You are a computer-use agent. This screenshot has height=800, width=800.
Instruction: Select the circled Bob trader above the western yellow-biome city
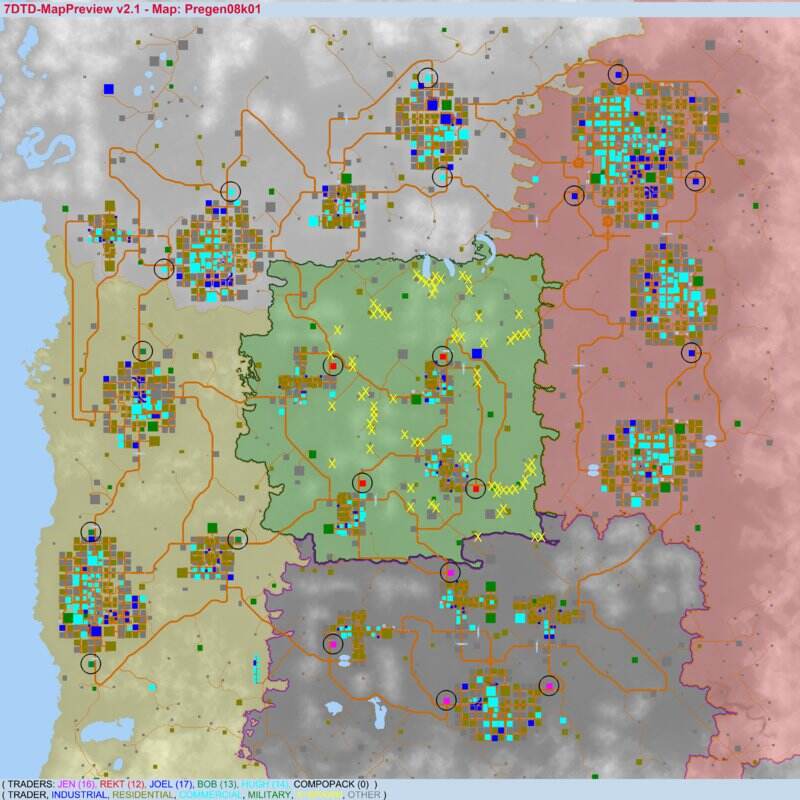[142, 351]
